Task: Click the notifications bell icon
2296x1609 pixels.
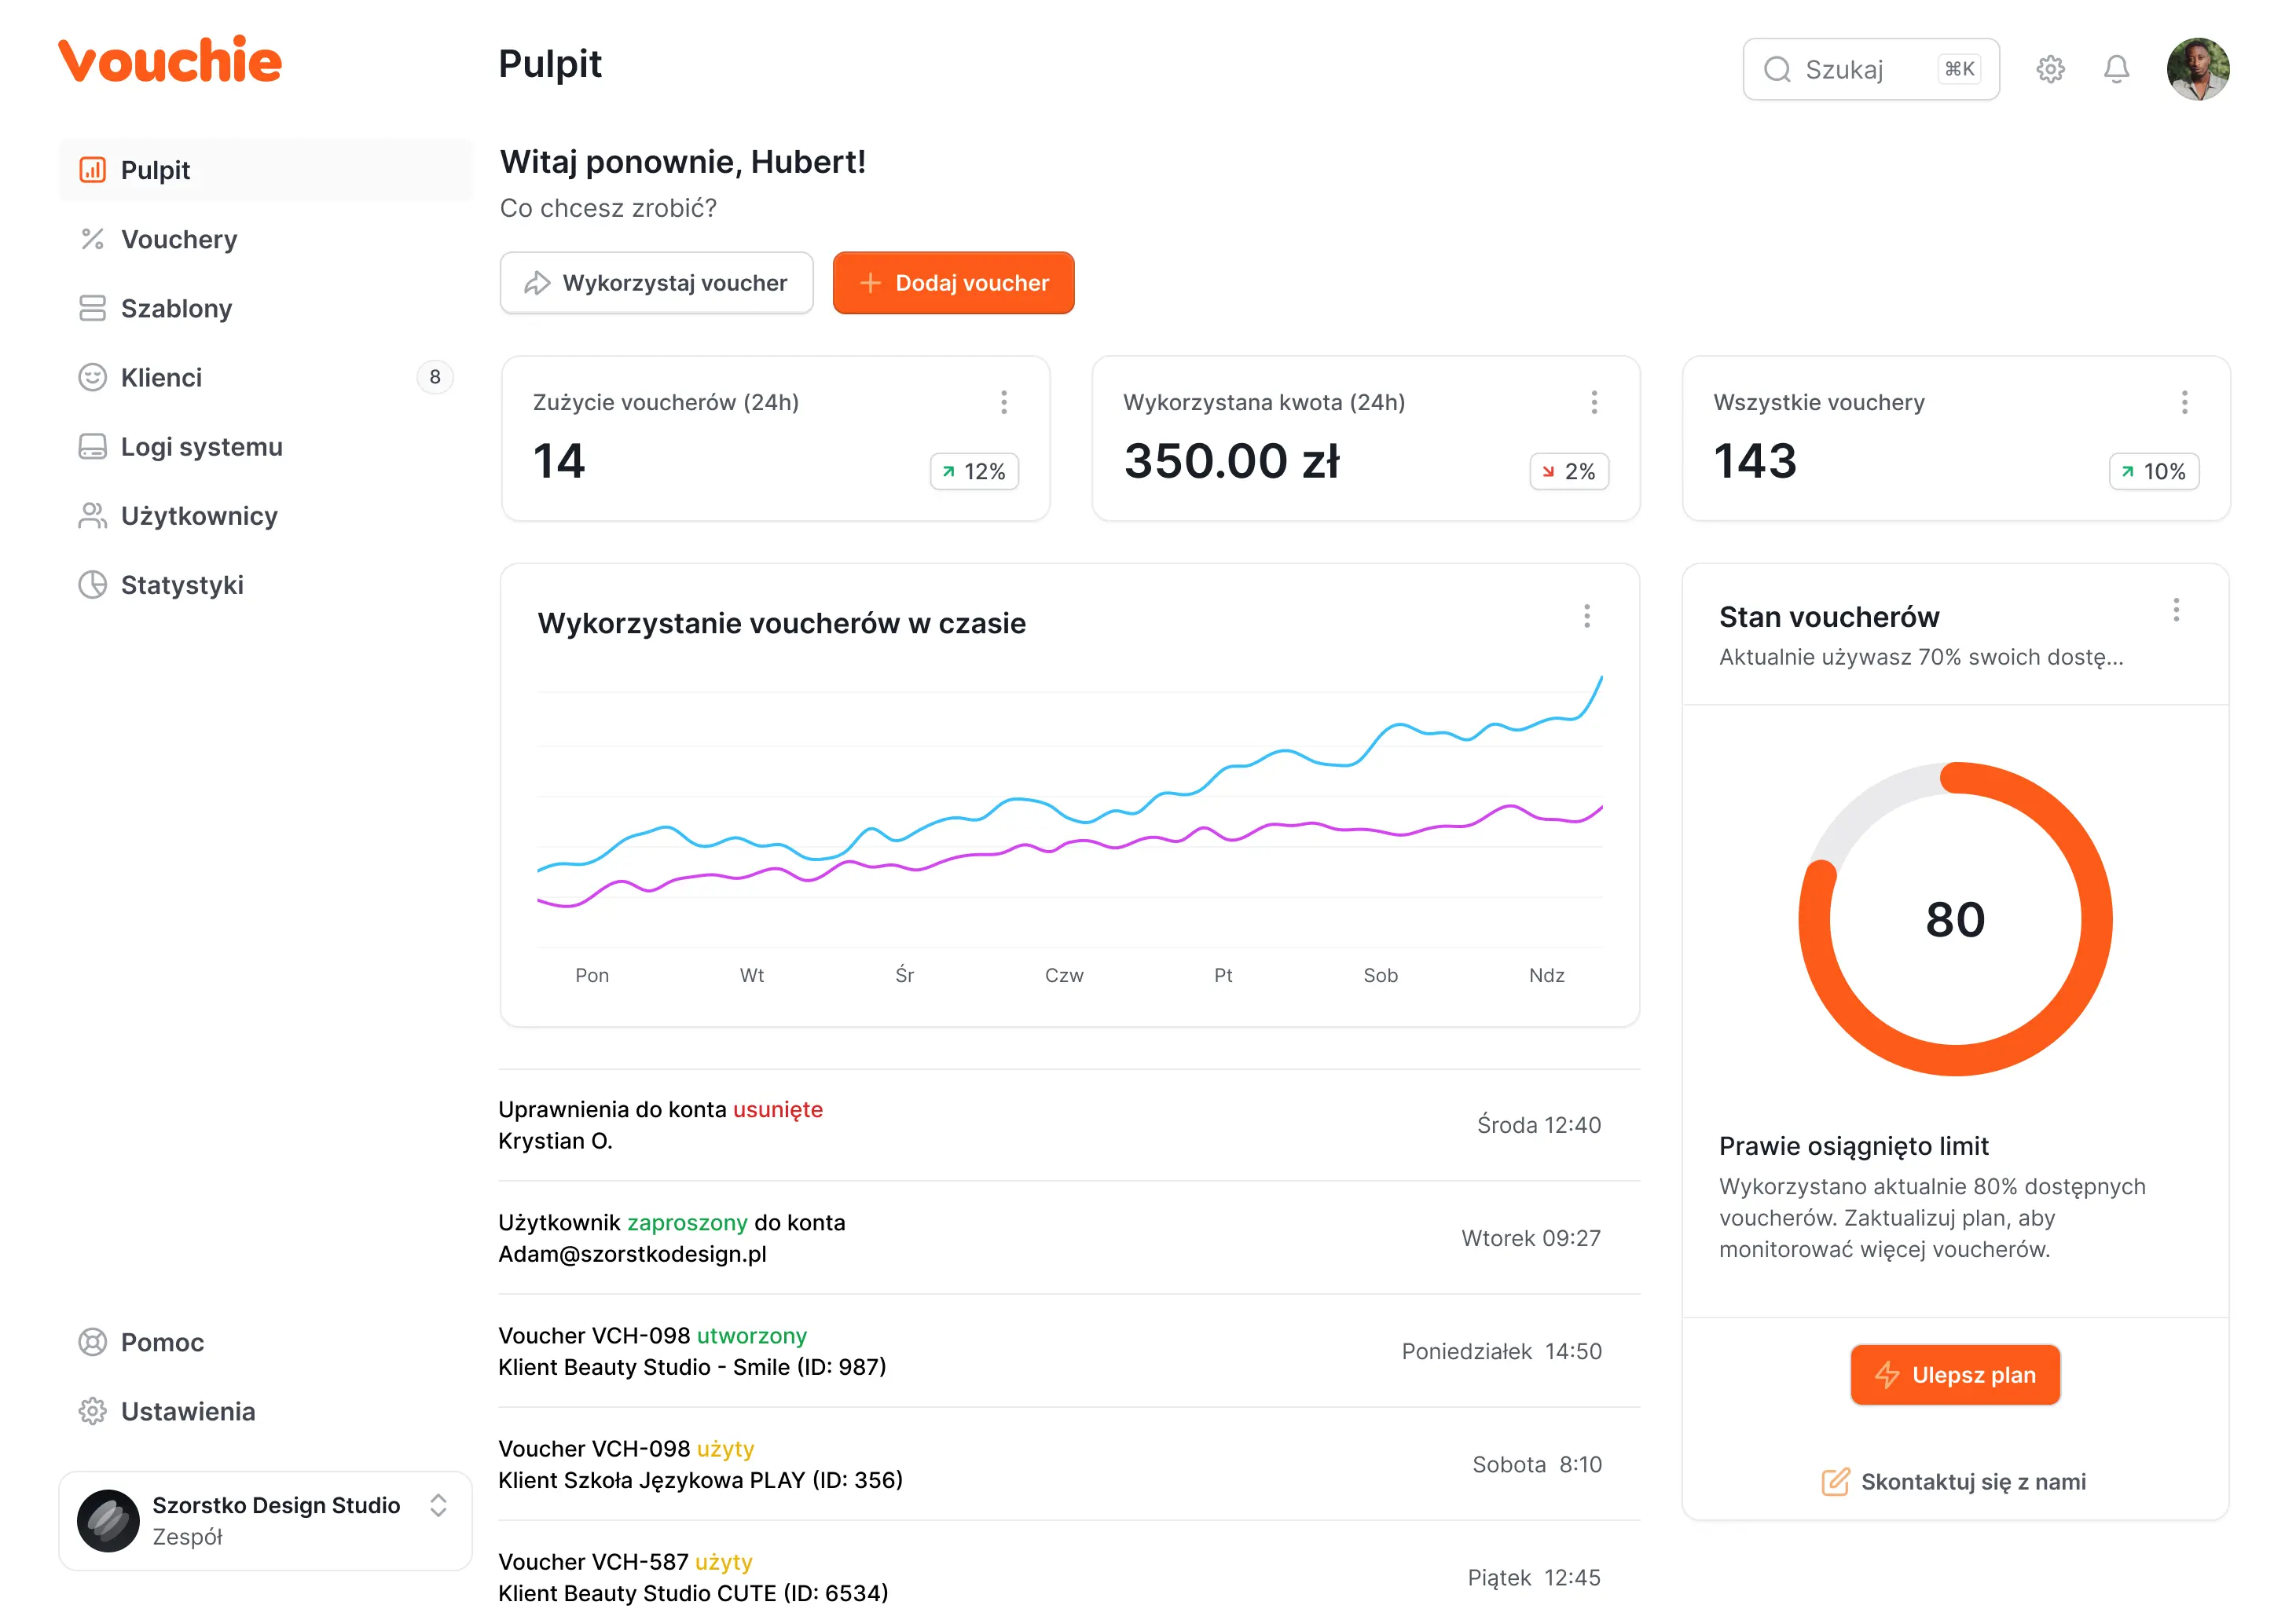Action: point(2116,69)
